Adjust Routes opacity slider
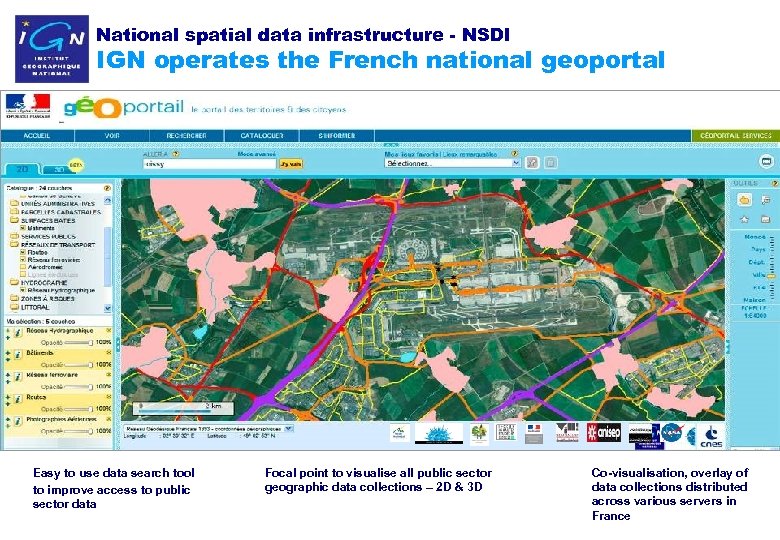 78,409
